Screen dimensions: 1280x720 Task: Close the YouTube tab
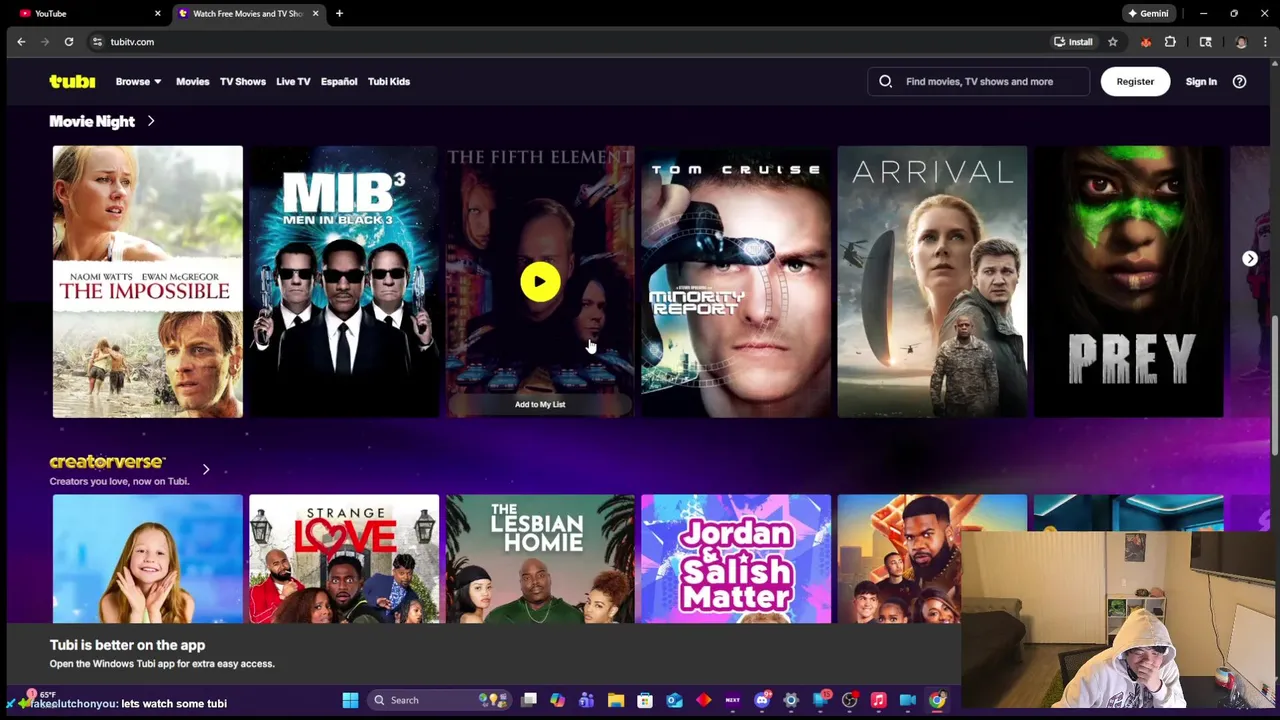click(x=157, y=13)
